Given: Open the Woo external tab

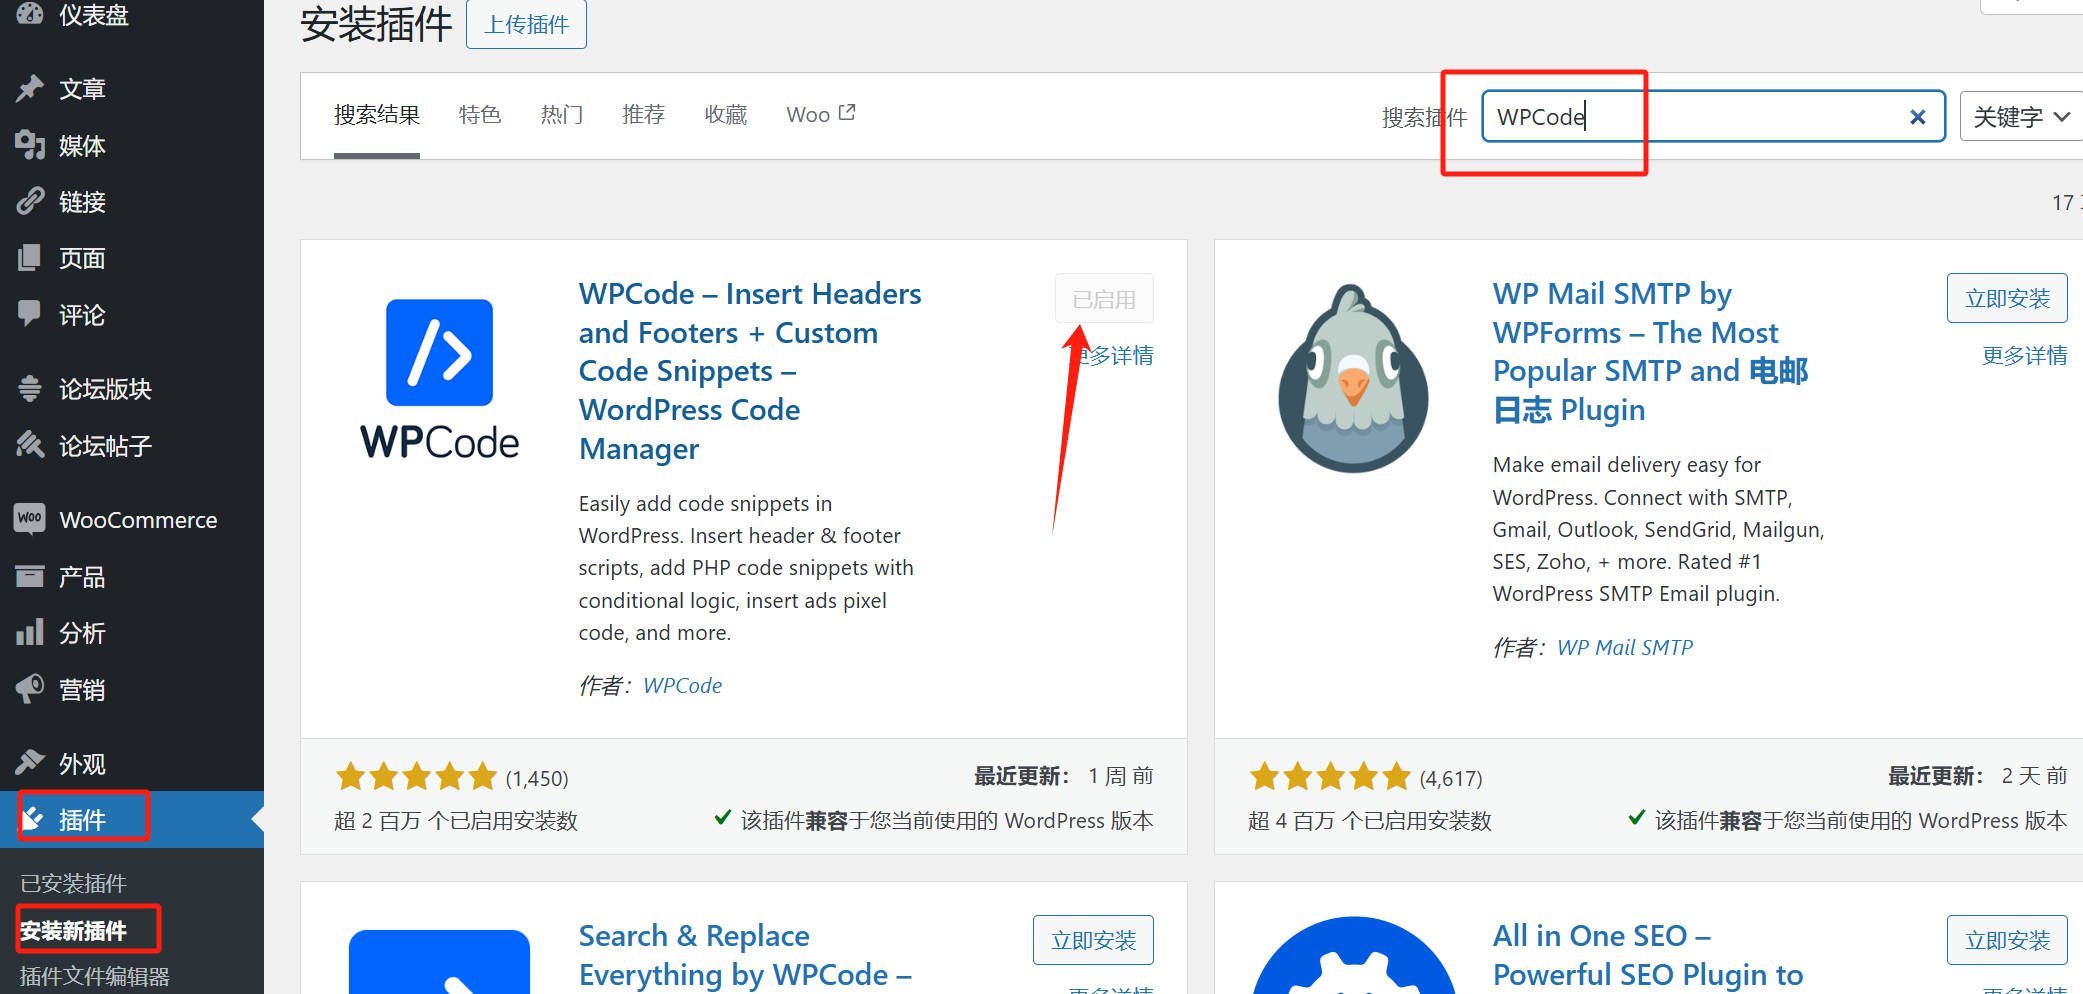Looking at the screenshot, I should [x=820, y=115].
